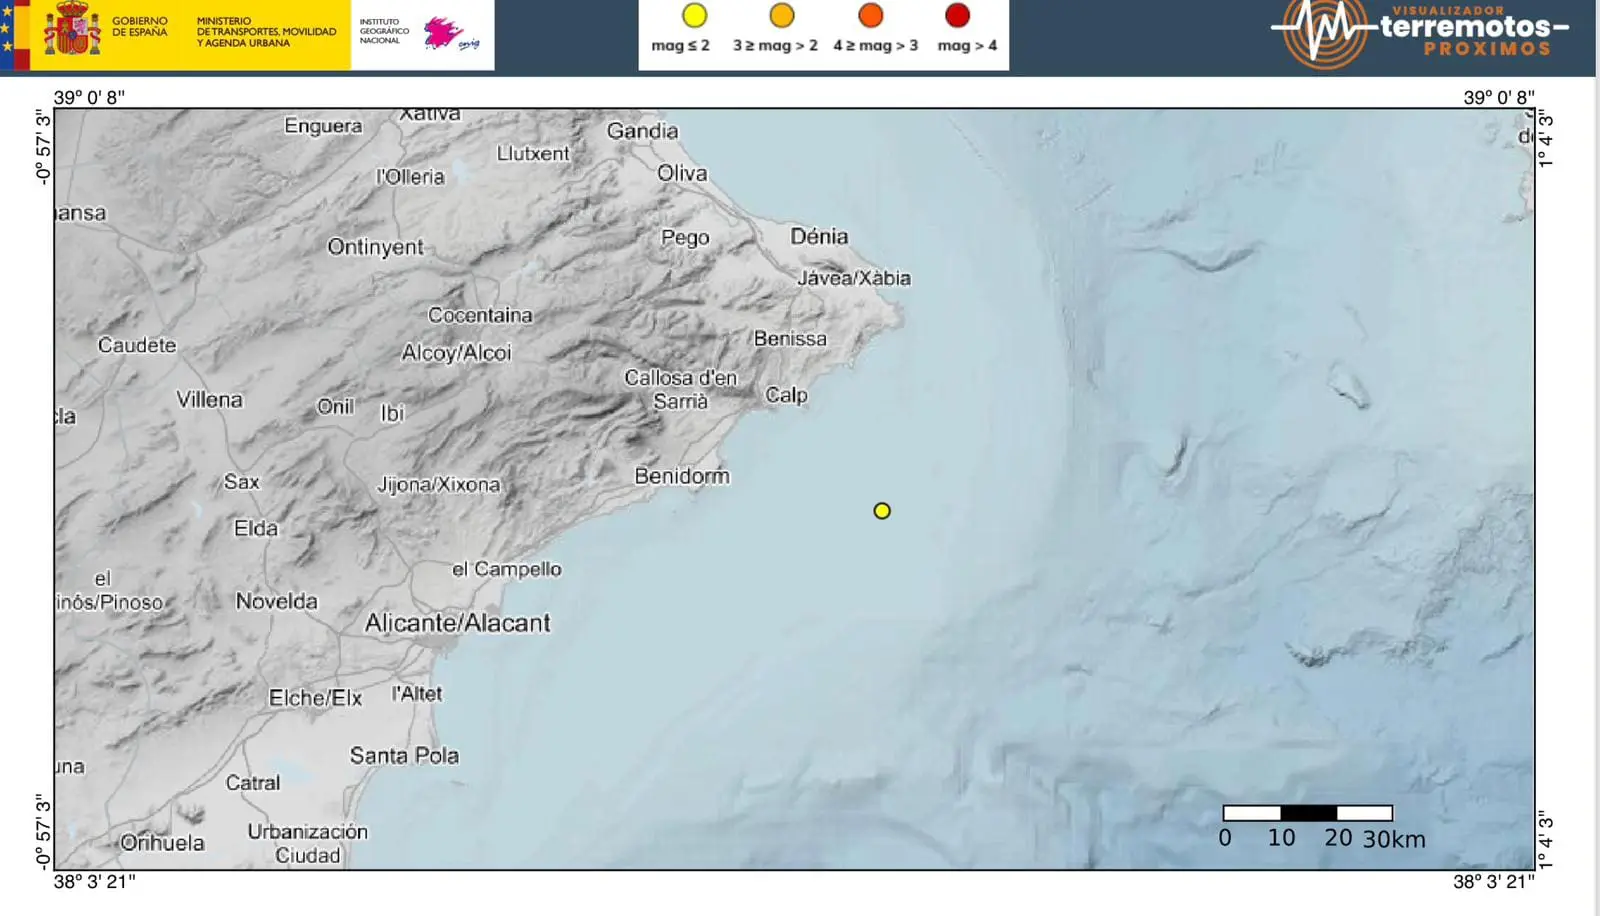Click the Gandia label on the map
This screenshot has height=916, width=1600.
642,131
